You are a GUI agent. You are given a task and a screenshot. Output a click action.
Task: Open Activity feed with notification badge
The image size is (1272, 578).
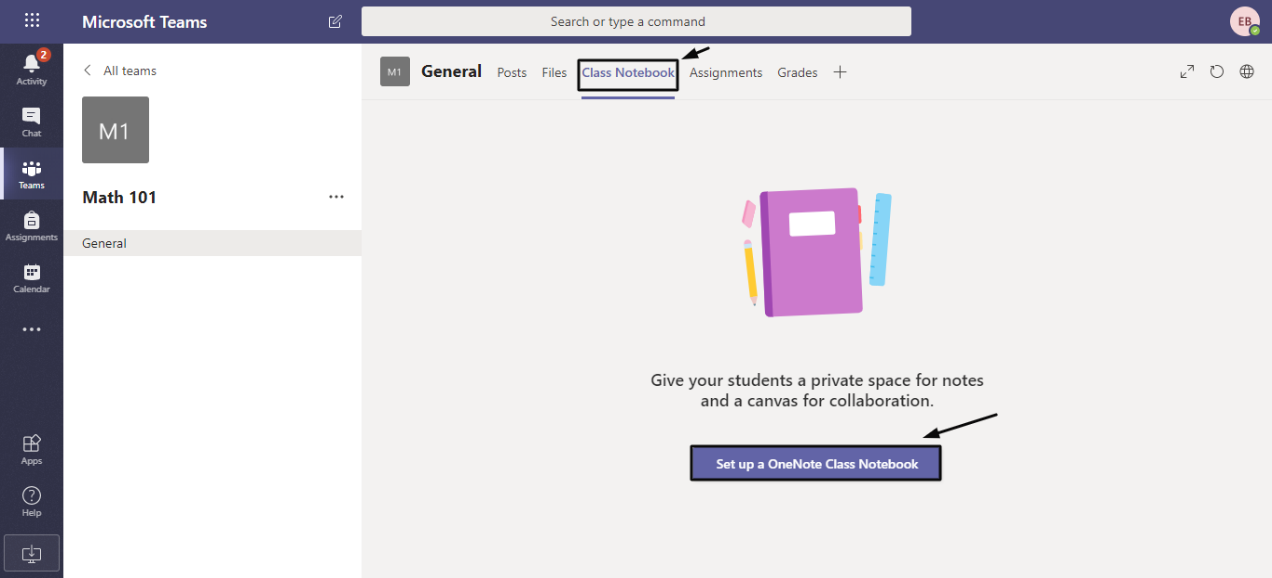pos(32,68)
